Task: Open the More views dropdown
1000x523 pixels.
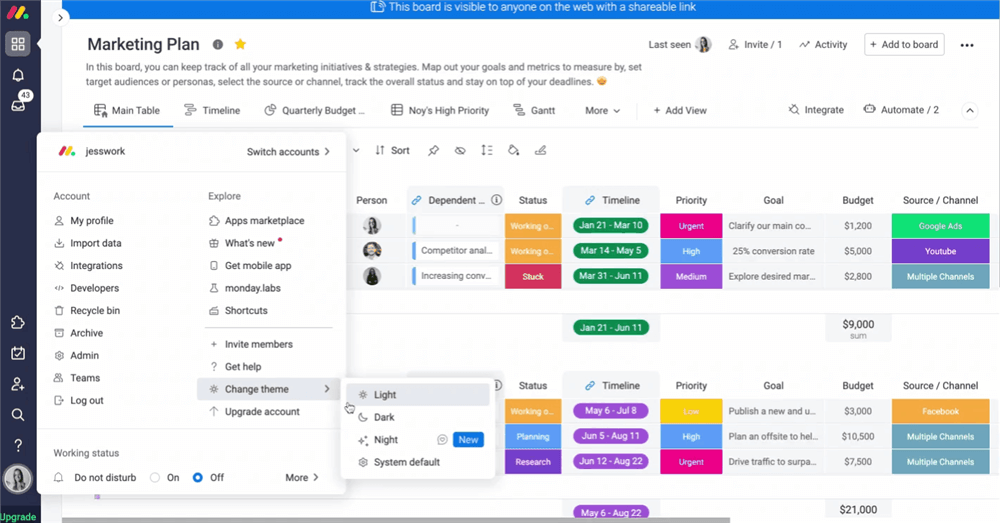Action: tap(603, 110)
